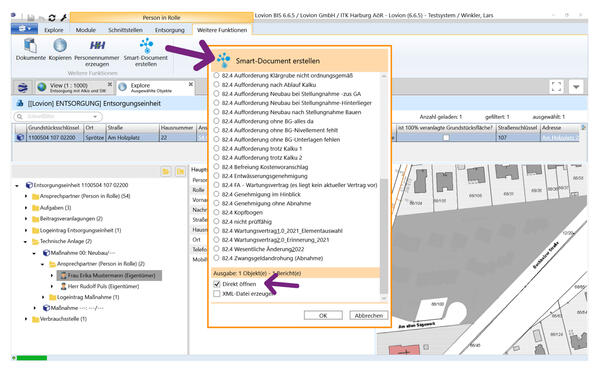Click the first yellow folder button above tree
Image resolution: width=600 pixels, height=372 pixels.
point(166,171)
